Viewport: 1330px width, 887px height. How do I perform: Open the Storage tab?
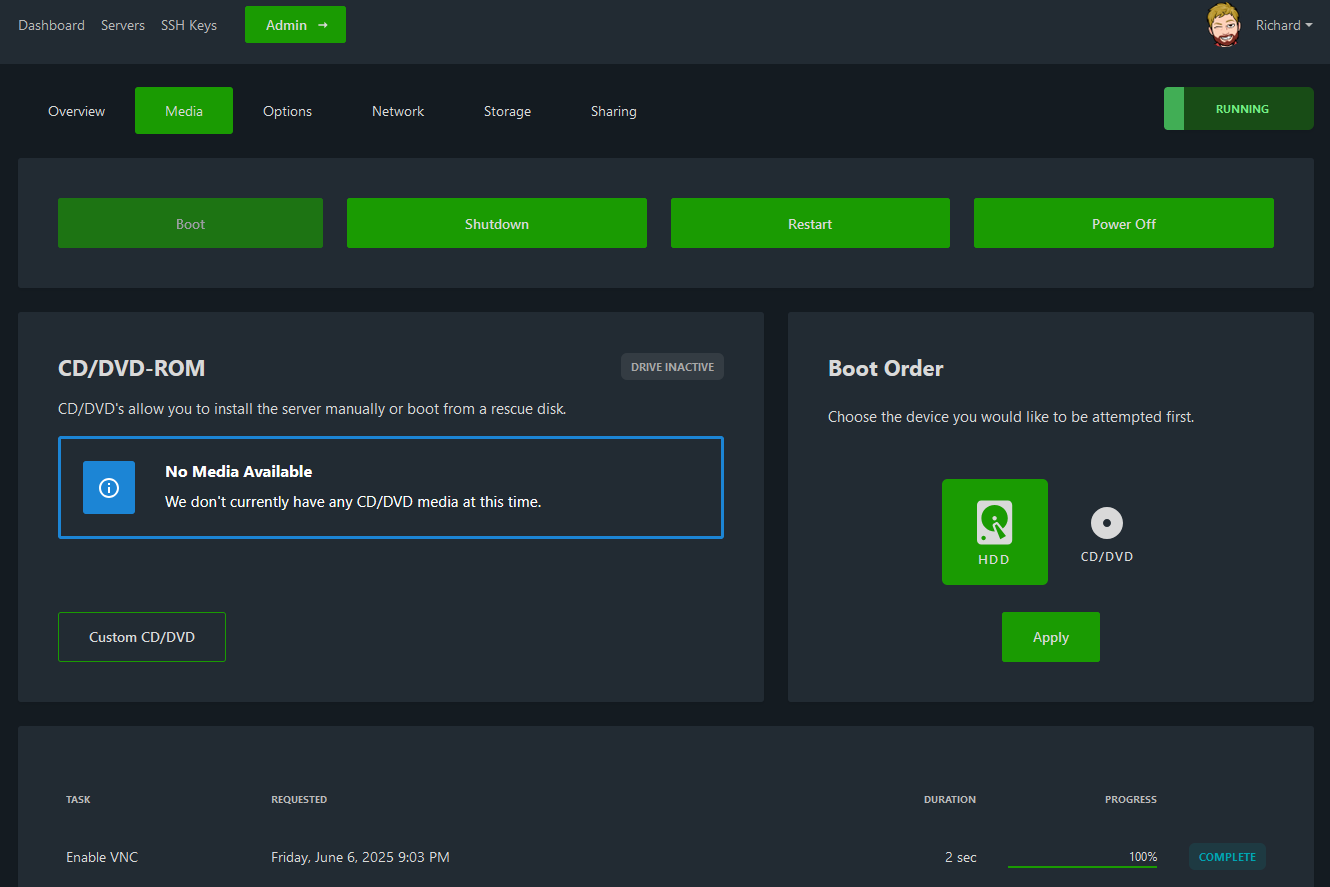[x=507, y=111]
